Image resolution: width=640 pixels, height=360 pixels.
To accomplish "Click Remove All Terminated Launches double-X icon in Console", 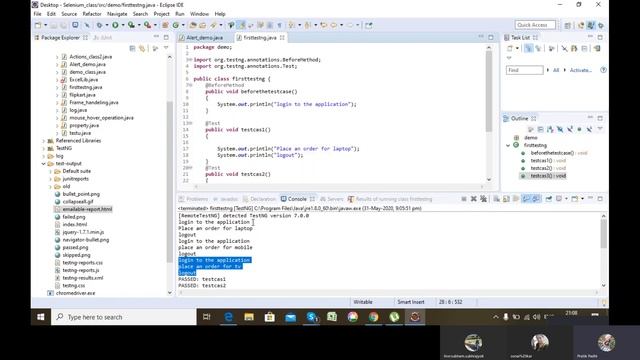I will (484, 199).
